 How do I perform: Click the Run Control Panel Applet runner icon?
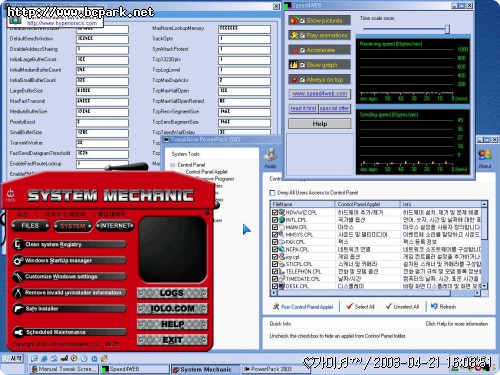tap(276, 307)
